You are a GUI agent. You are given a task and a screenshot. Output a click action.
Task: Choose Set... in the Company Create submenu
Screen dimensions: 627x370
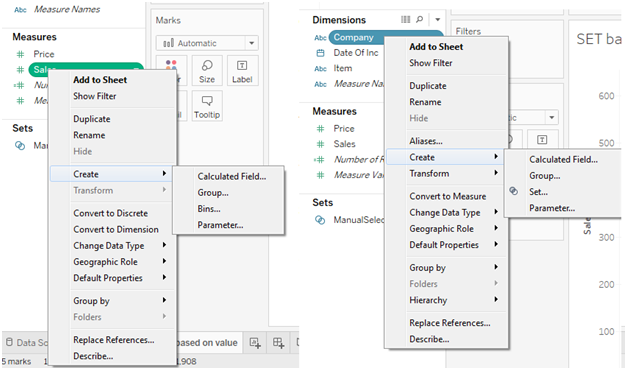click(x=538, y=192)
